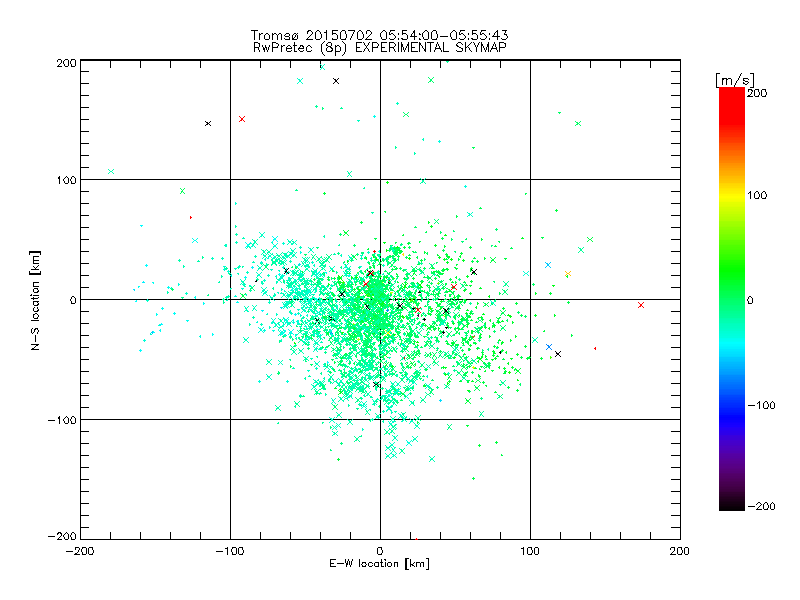800x600 pixels.
Task: Select the black X marker beside the northwest red X
Action: [x=208, y=123]
